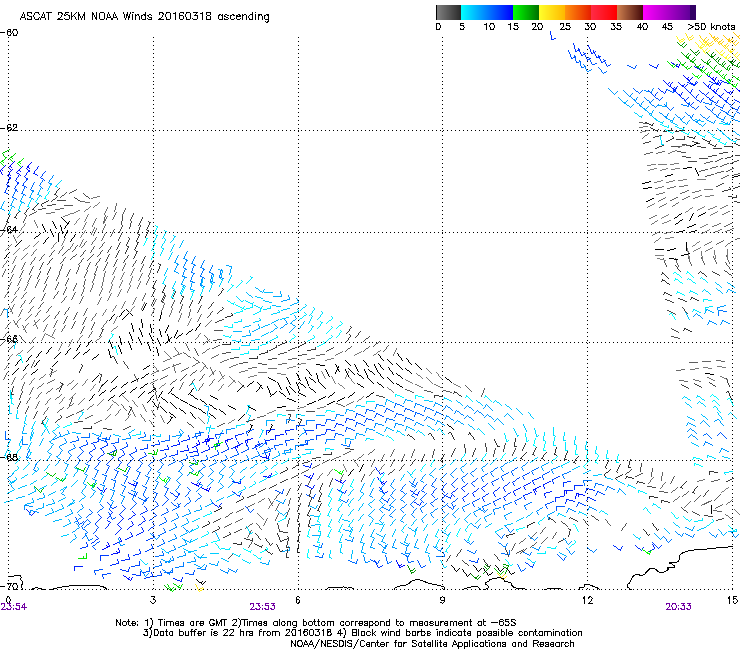Pick the red 30–35 knots color swatch
Image resolution: width=740 pixels, height=650 pixels.
tap(604, 12)
